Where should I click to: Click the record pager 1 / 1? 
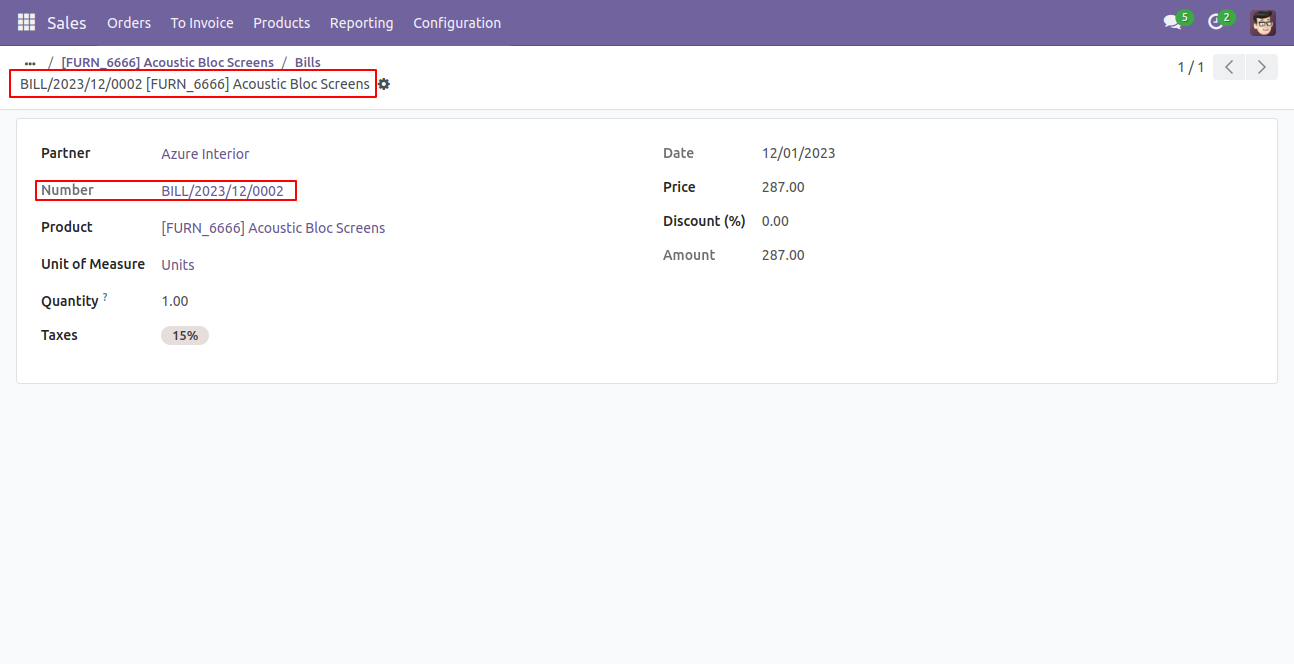[x=1190, y=67]
